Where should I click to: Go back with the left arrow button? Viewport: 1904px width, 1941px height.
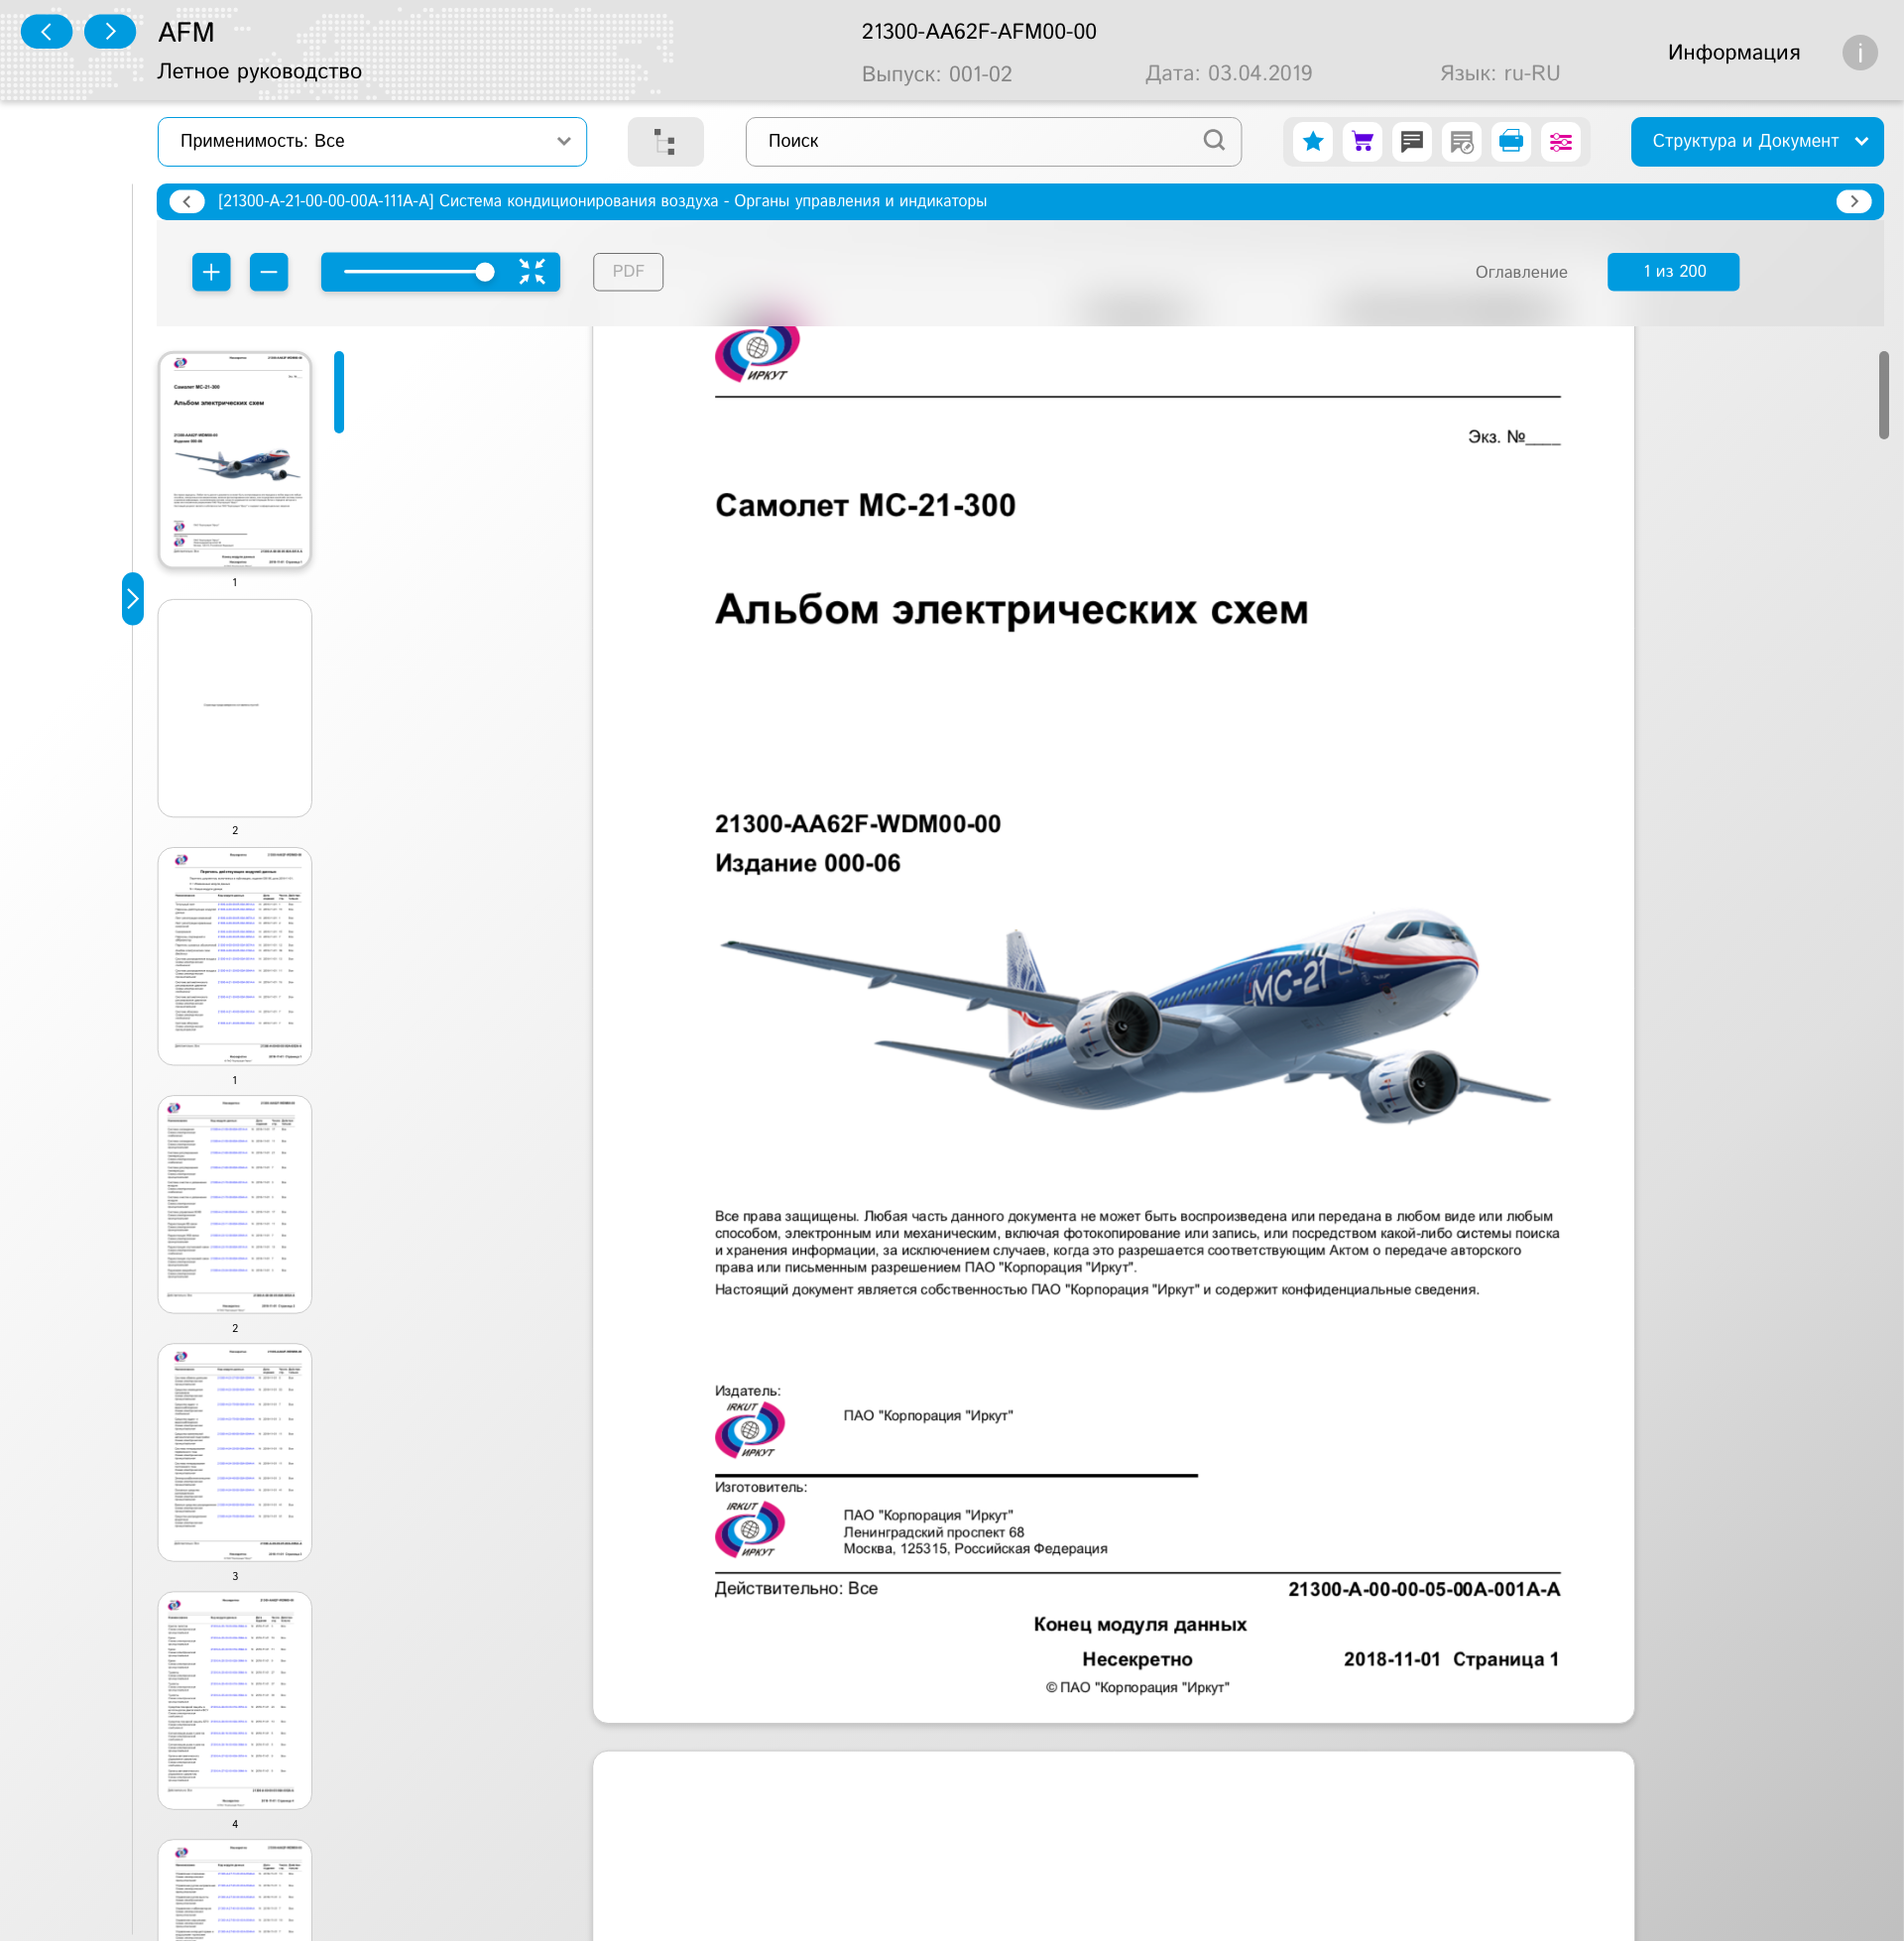(x=46, y=32)
